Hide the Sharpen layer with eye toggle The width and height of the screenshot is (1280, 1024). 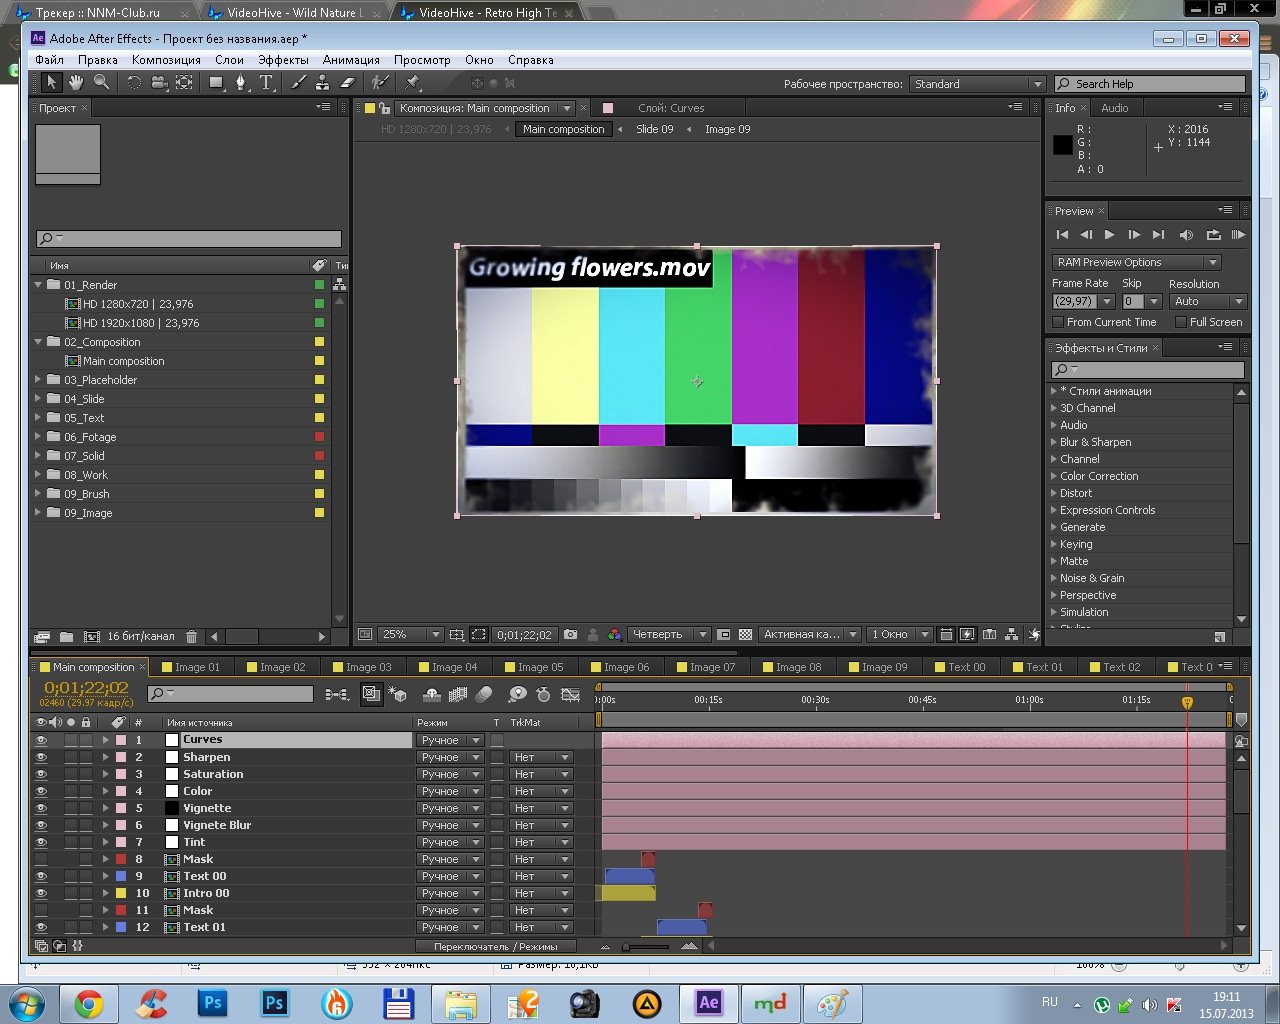(41, 757)
